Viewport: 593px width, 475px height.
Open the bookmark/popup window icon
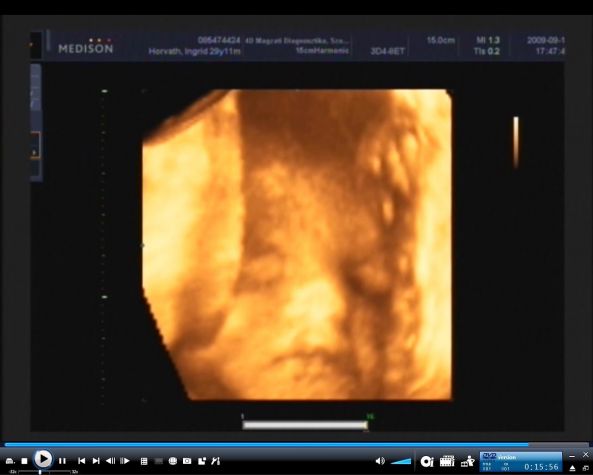(202, 461)
